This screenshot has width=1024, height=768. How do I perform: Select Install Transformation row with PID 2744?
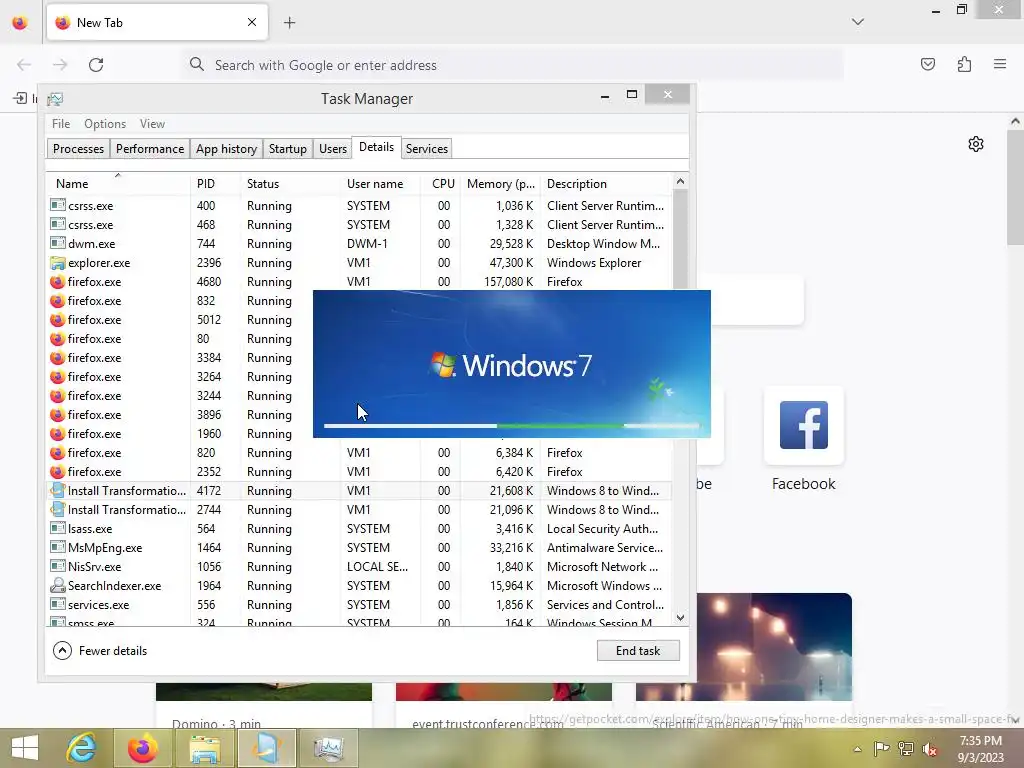click(x=359, y=509)
